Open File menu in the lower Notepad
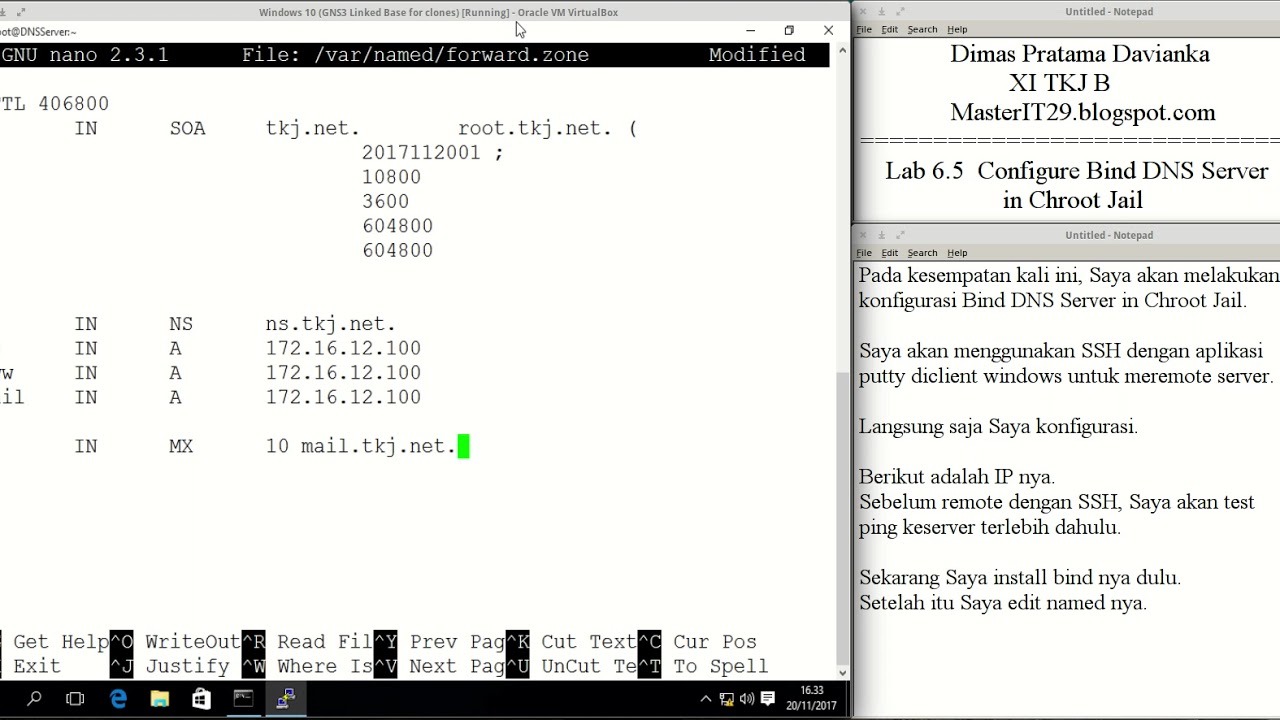The width and height of the screenshot is (1280, 720). pos(864,253)
